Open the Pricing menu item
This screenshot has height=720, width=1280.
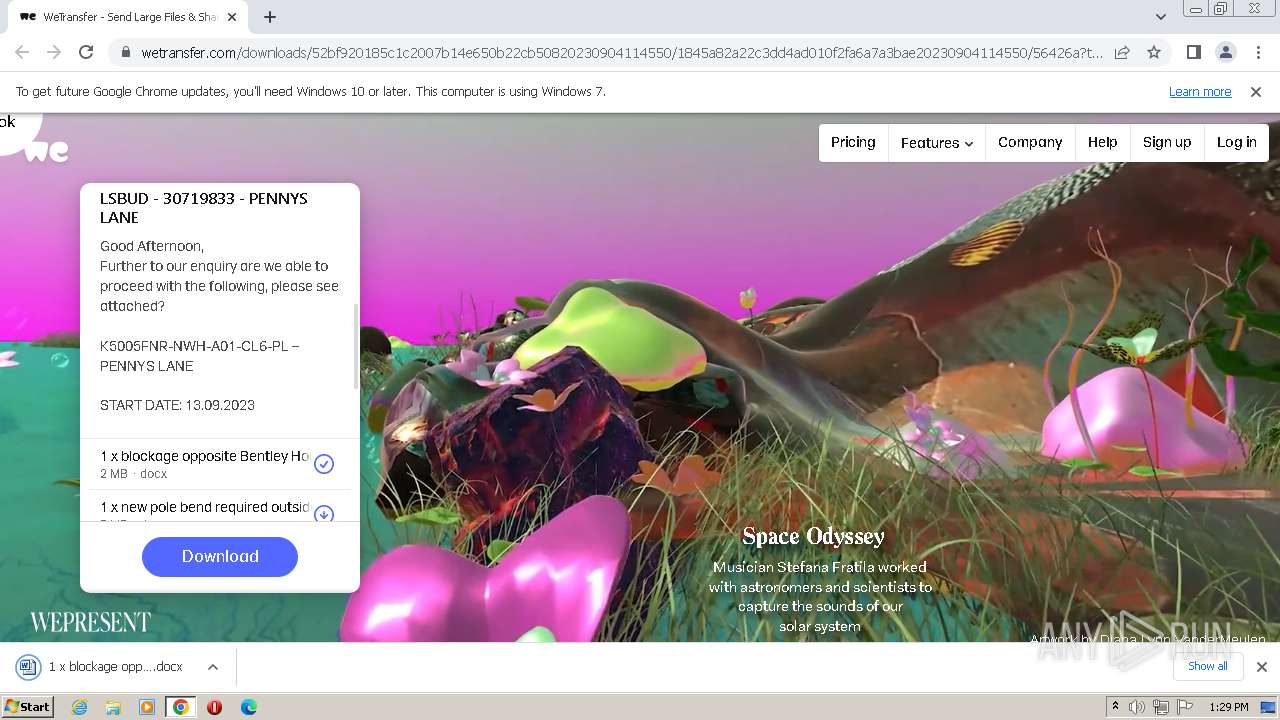point(853,142)
